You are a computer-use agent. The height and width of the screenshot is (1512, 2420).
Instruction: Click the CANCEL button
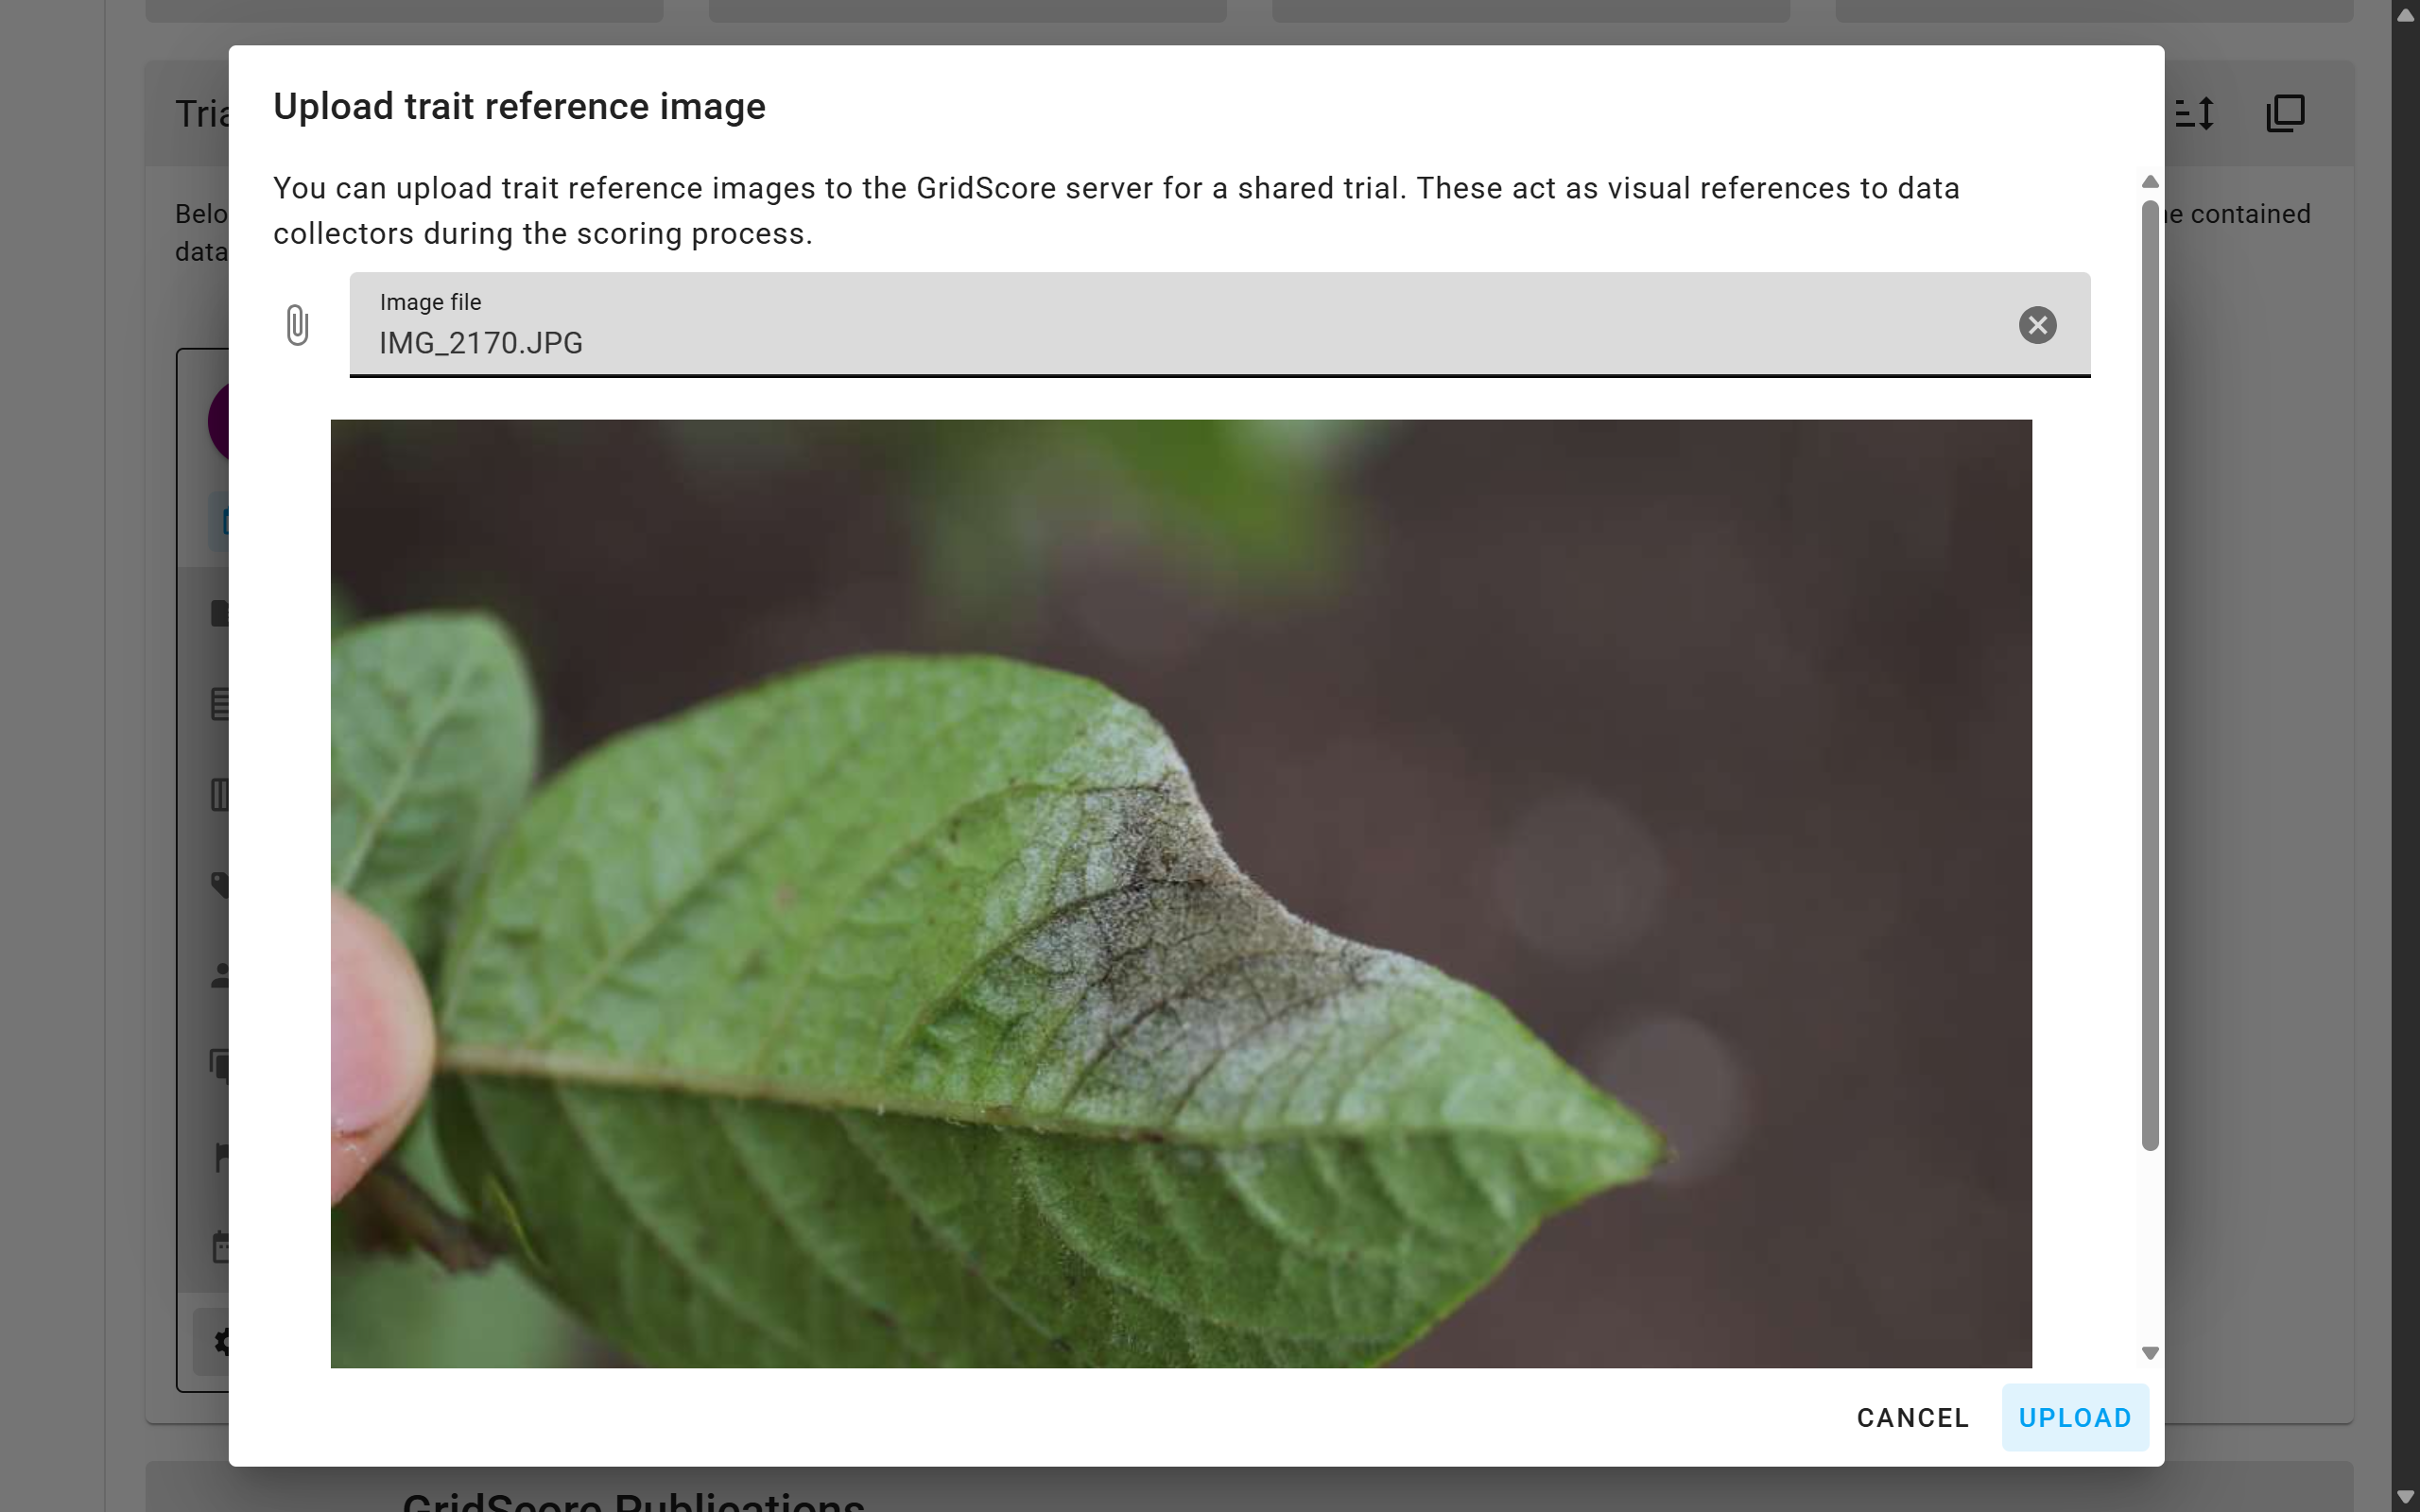[x=1911, y=1417]
